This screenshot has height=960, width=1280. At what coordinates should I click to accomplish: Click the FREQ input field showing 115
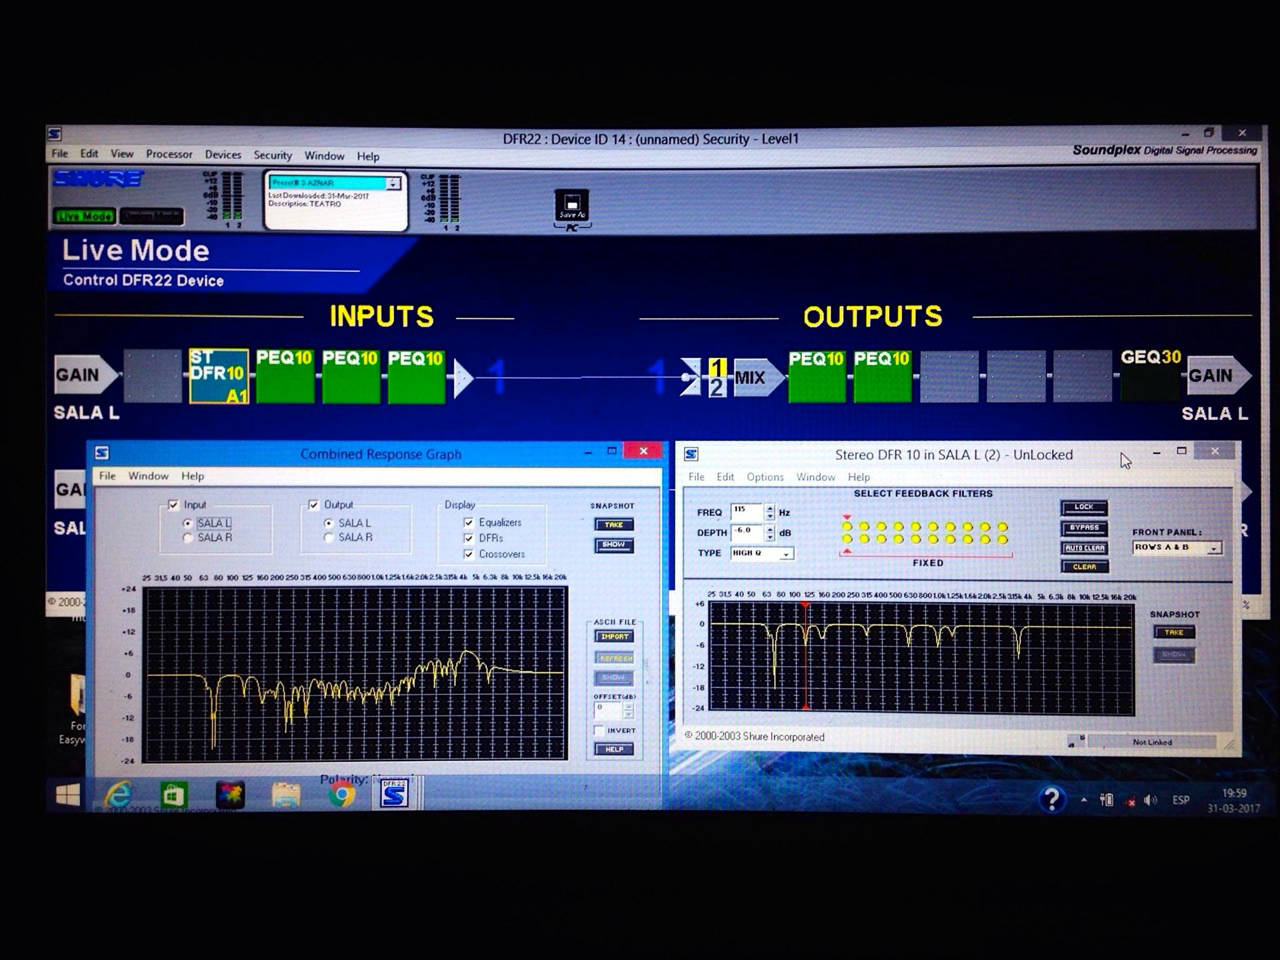[746, 511]
